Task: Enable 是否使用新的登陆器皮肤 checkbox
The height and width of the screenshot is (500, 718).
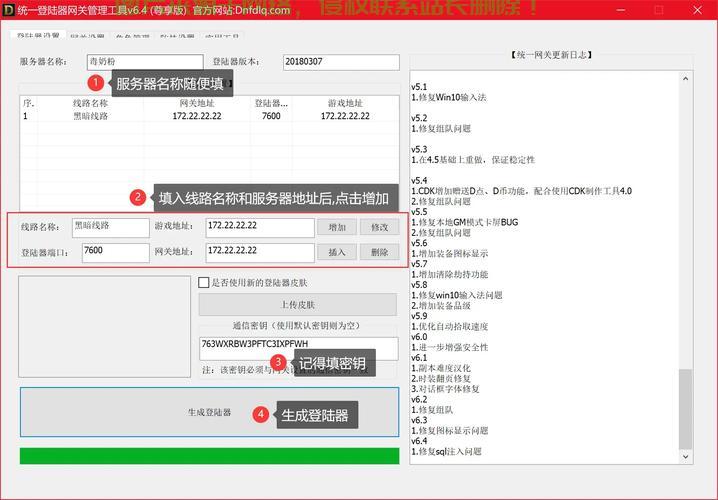Action: [204, 283]
